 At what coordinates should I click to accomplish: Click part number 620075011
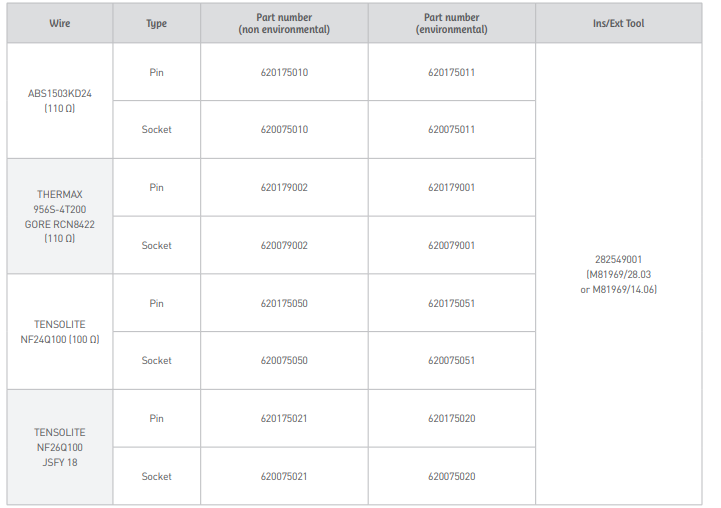point(452,130)
